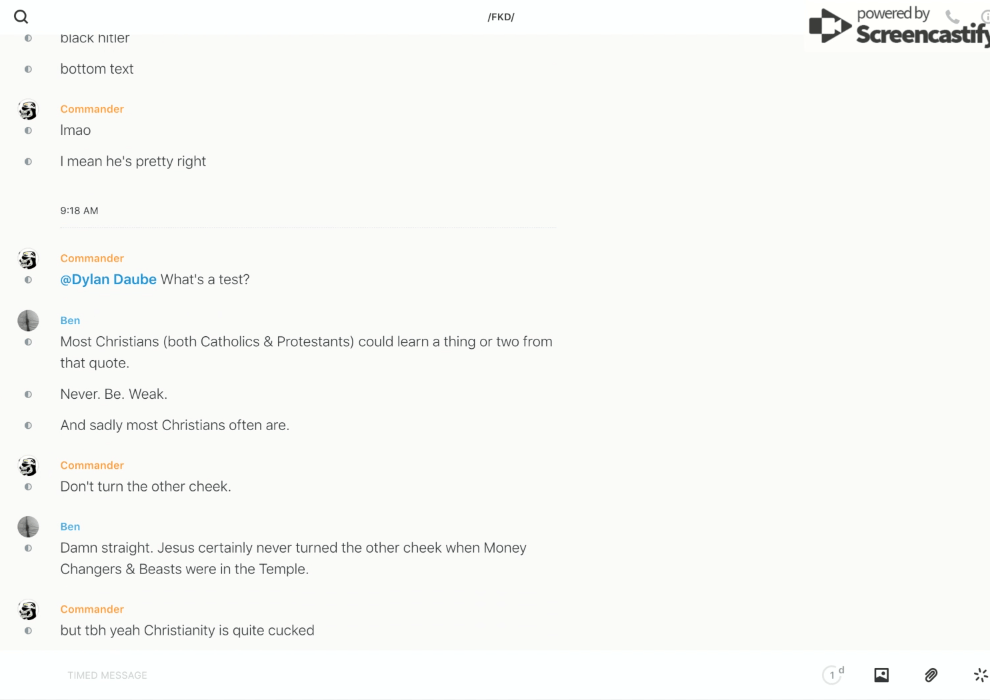This screenshot has width=990, height=700.
Task: Open the @Dylan Daube mention
Action: [x=108, y=280]
